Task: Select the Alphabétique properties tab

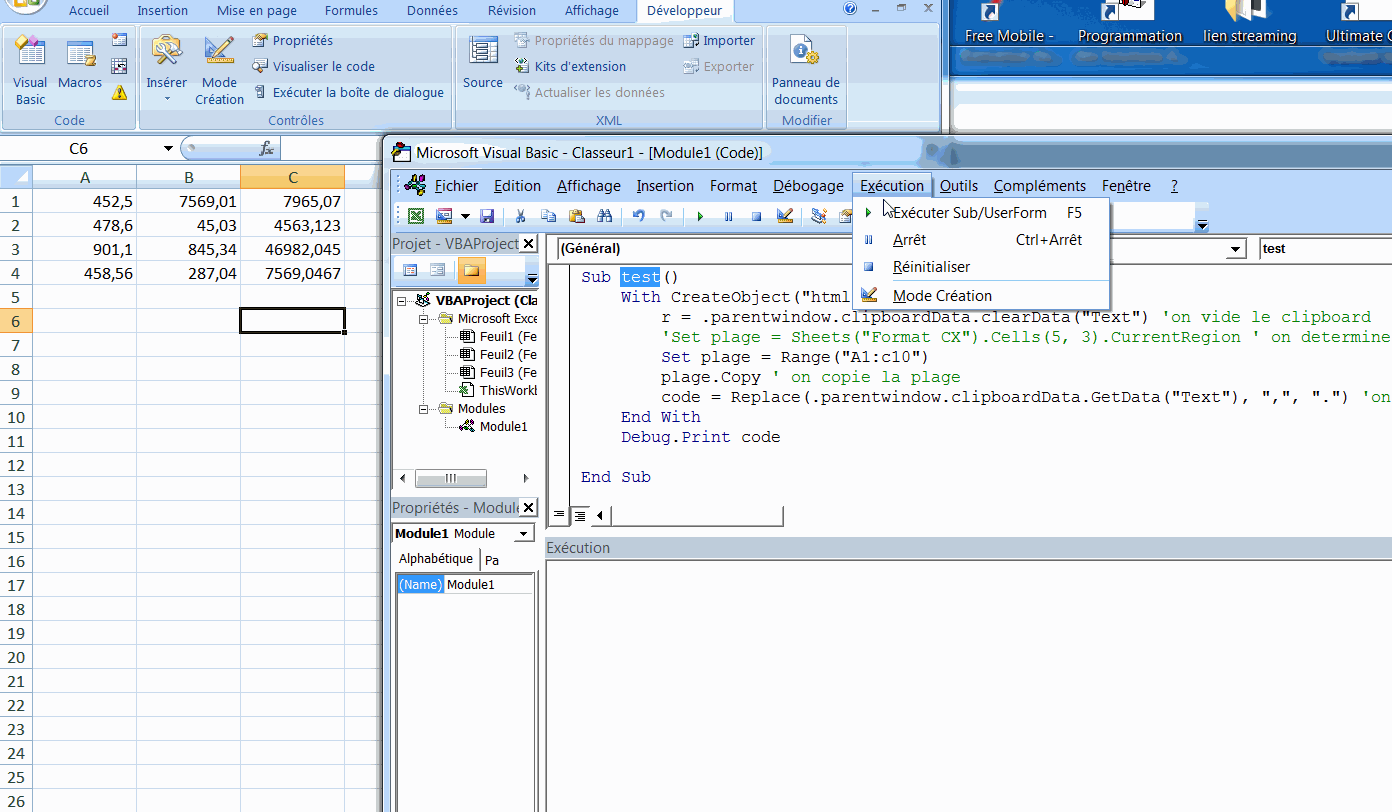Action: (436, 559)
